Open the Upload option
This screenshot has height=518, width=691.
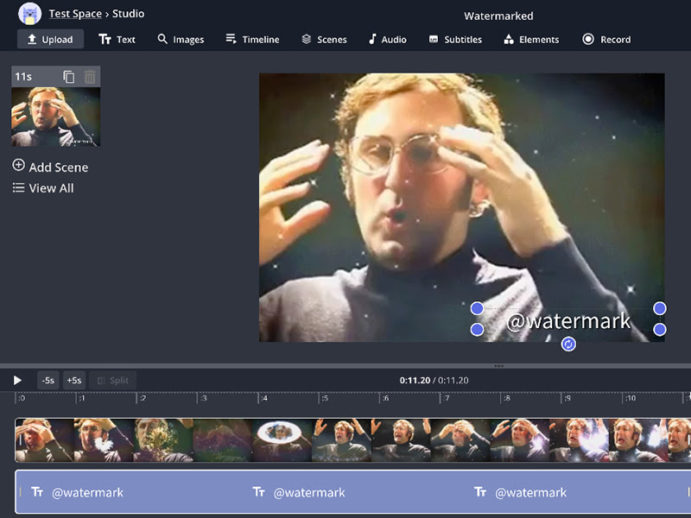click(50, 39)
